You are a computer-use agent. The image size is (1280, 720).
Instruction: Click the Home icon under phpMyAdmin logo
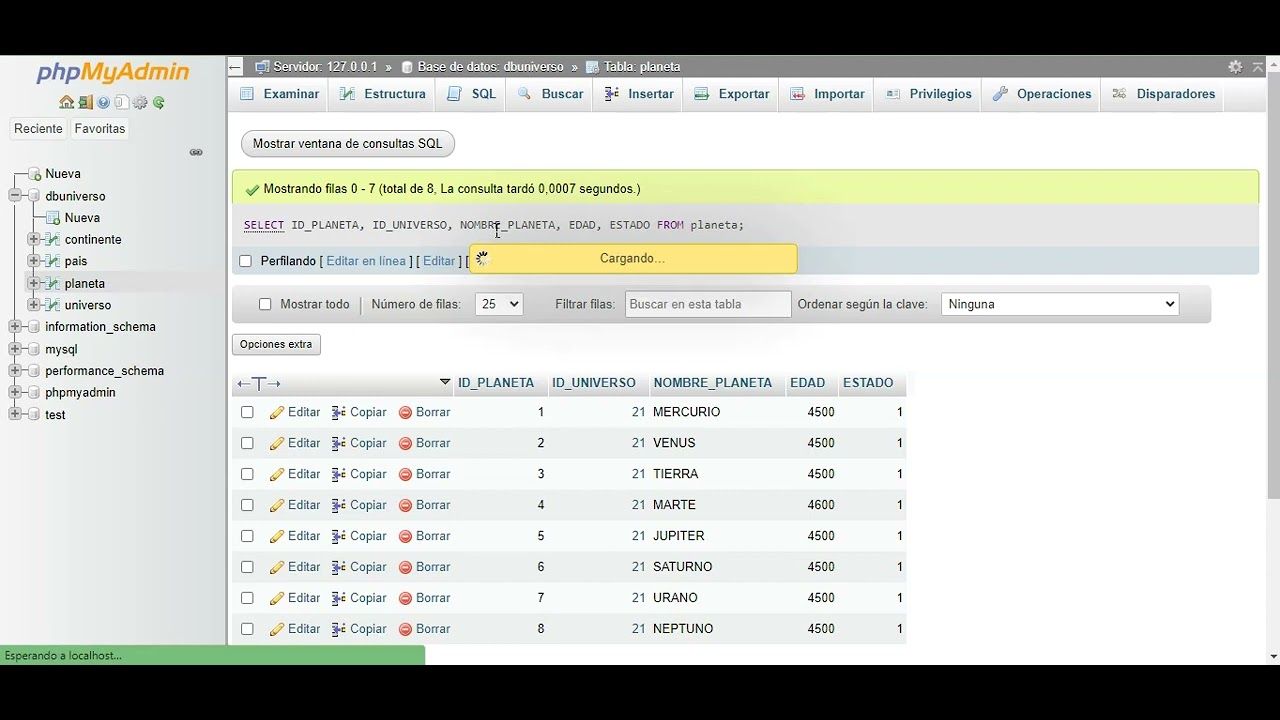click(x=66, y=102)
